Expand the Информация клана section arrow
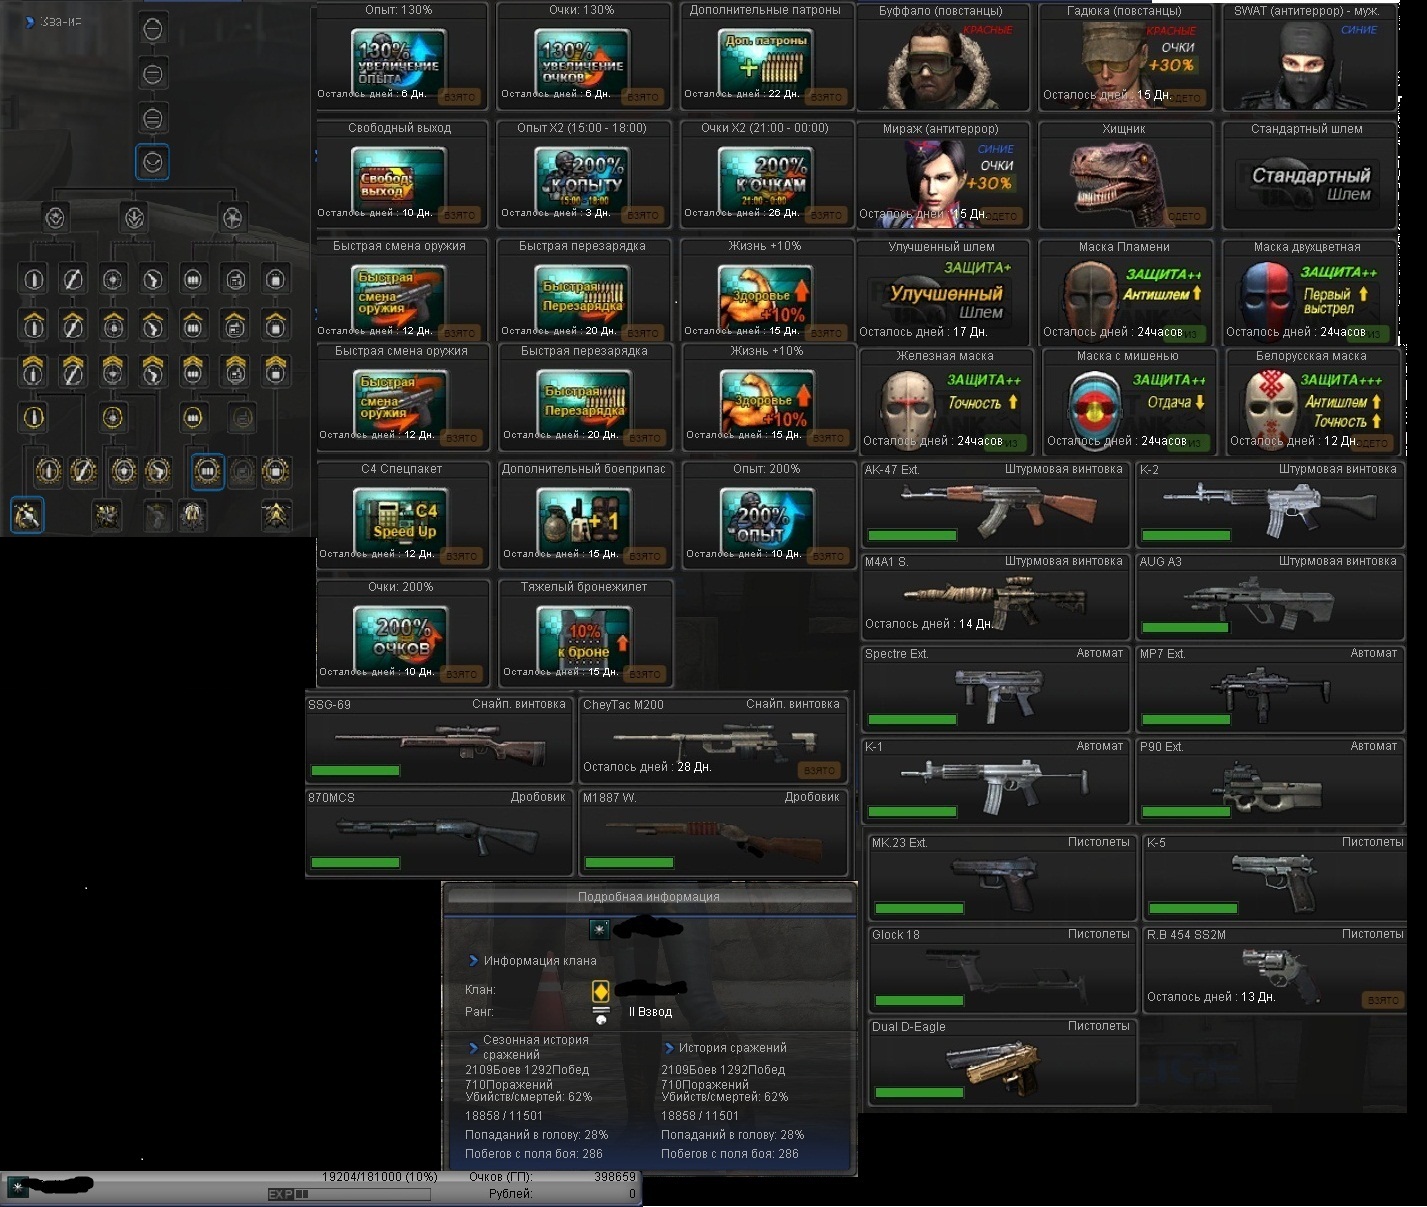This screenshot has height=1207, width=1427. point(473,961)
